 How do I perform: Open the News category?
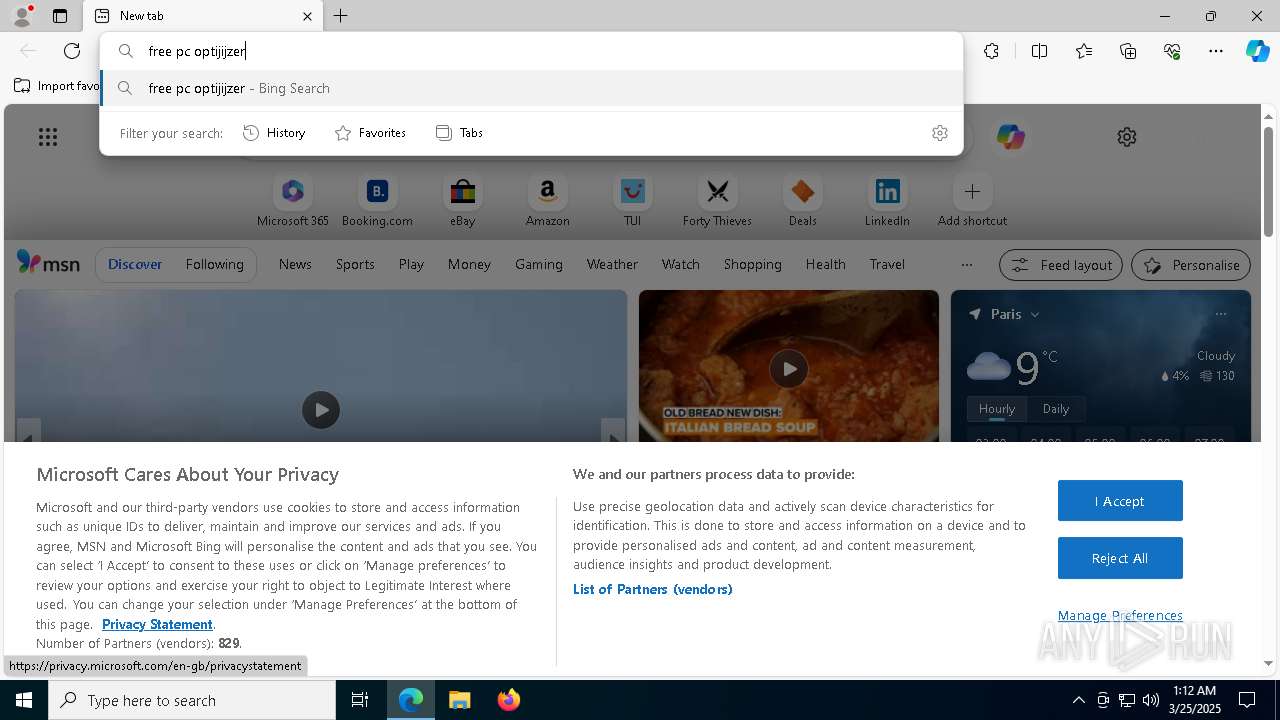coord(295,264)
